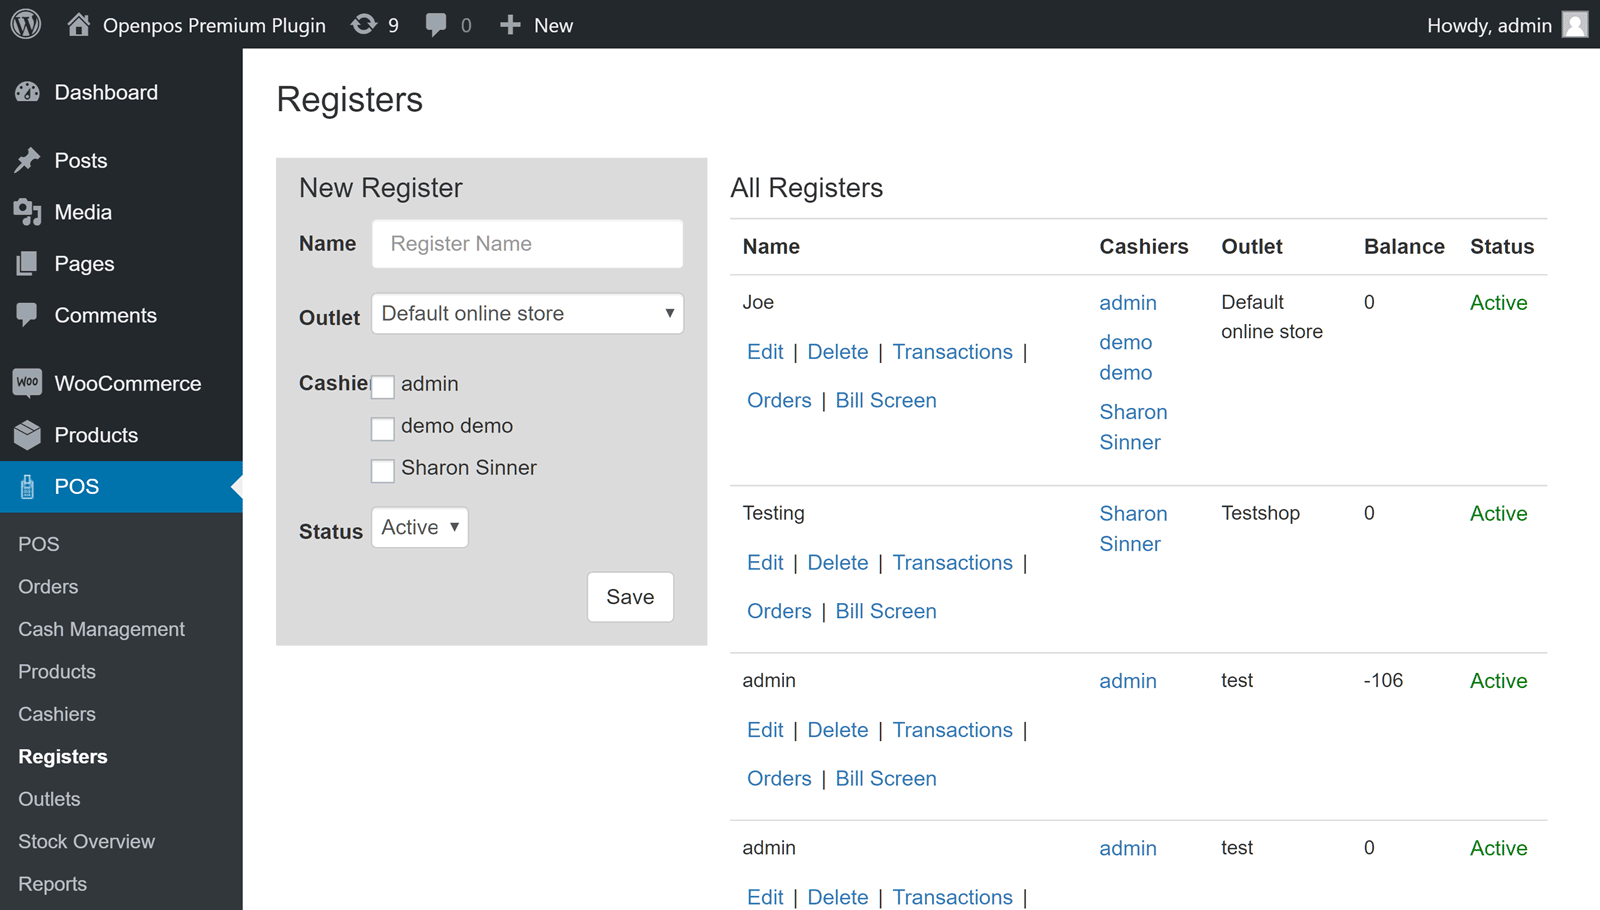
Task: Check the Sharon Sinner checkbox
Action: (383, 470)
